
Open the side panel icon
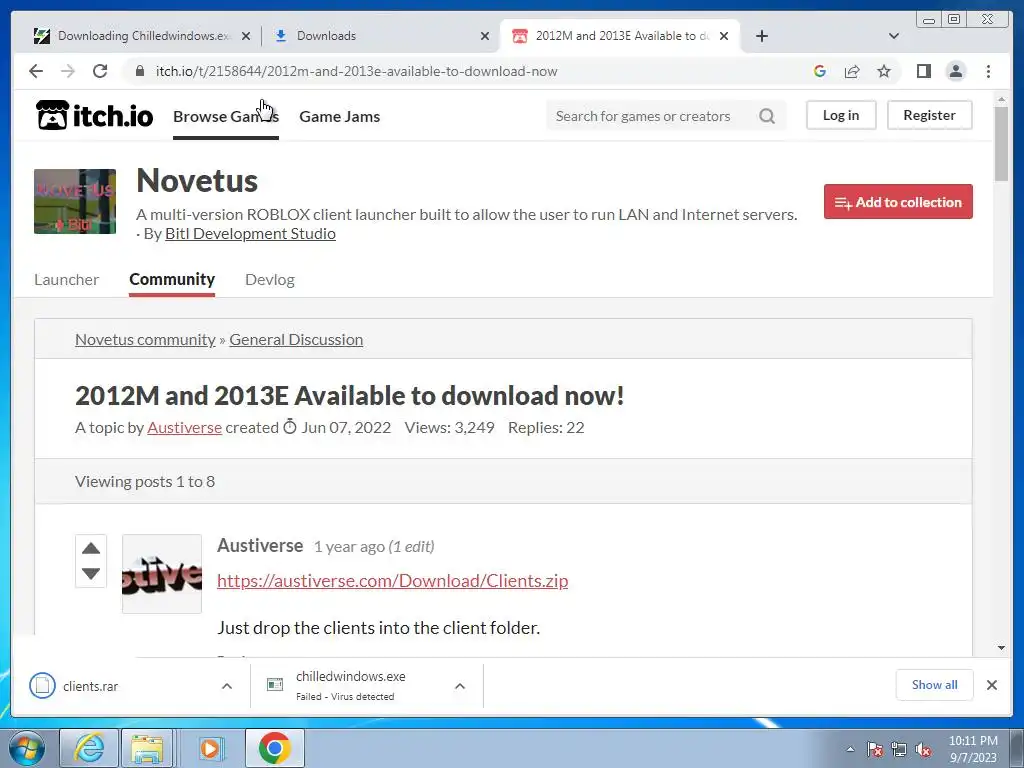[923, 71]
